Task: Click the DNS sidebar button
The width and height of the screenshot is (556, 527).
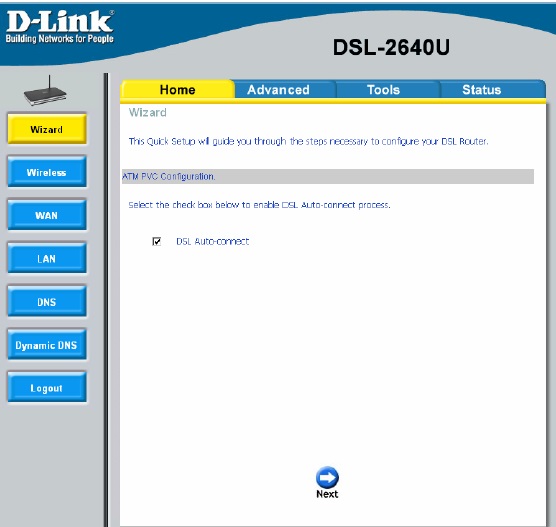Action: (47, 301)
